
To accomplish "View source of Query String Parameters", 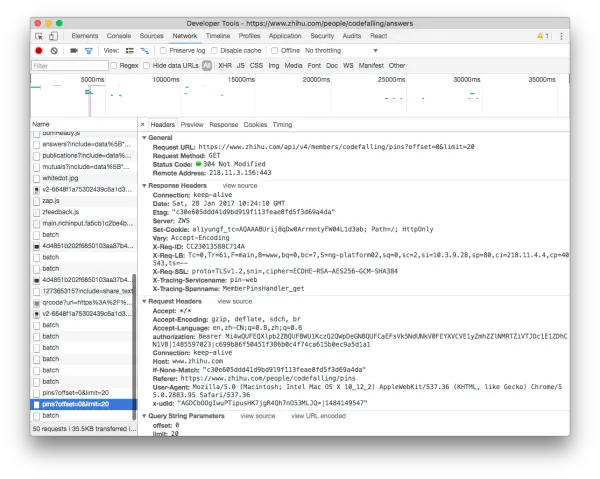I will click(258, 416).
